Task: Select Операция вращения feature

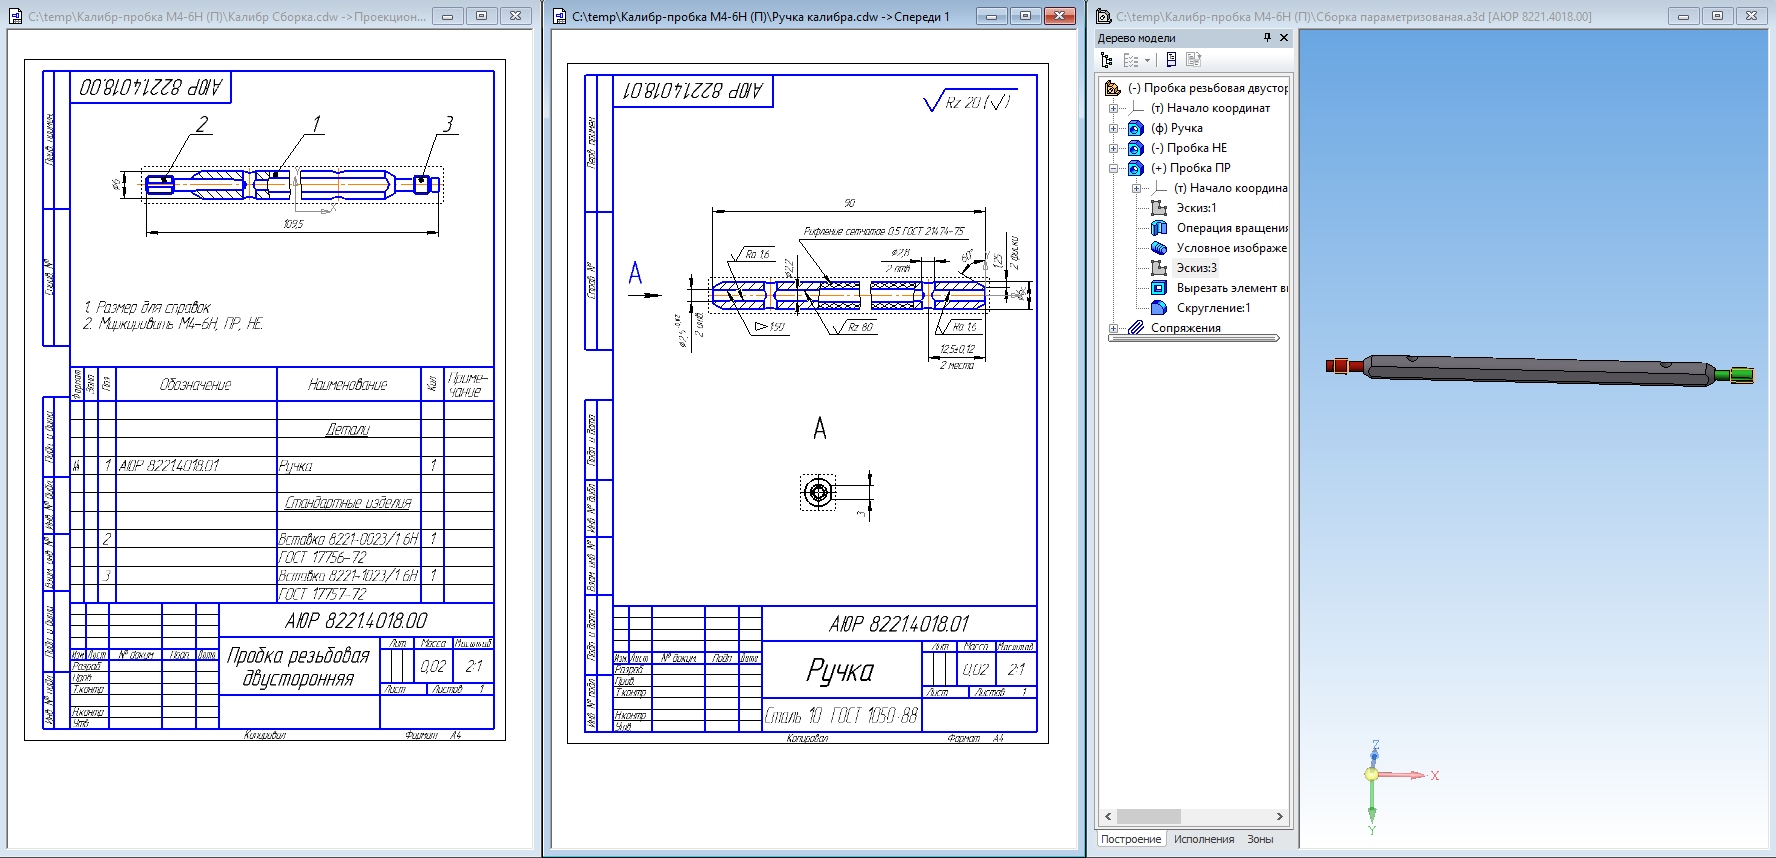Action: pos(1232,228)
